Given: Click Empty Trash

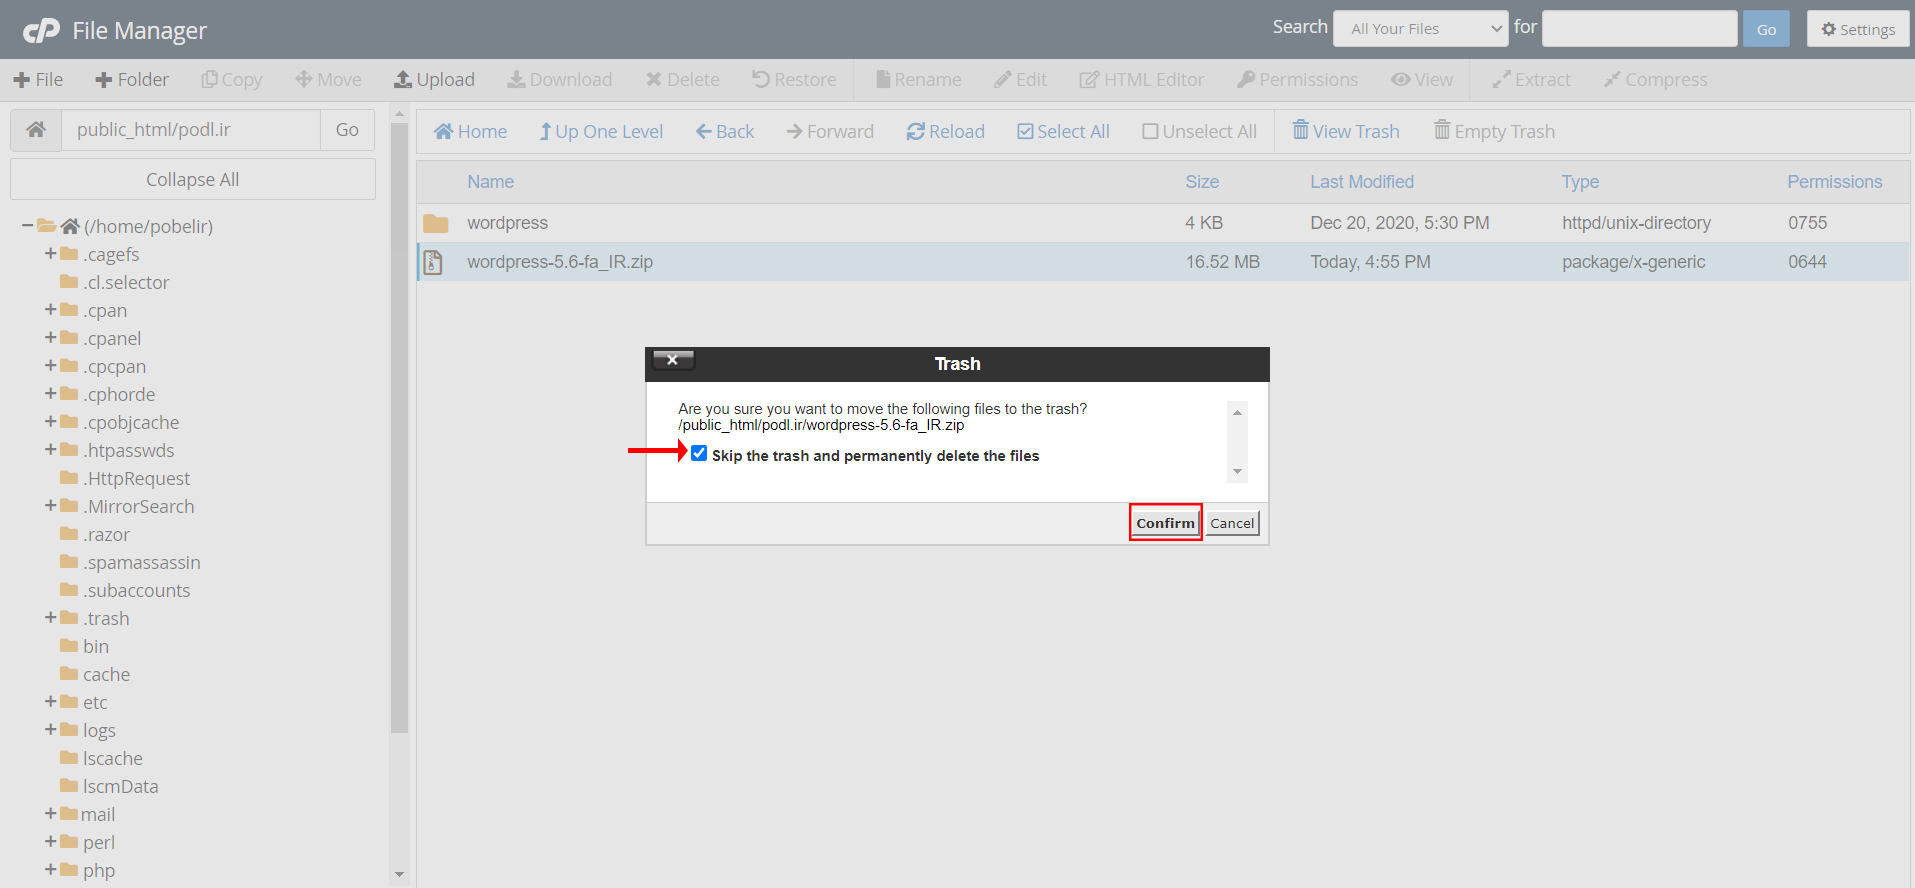Looking at the screenshot, I should click(x=1494, y=132).
